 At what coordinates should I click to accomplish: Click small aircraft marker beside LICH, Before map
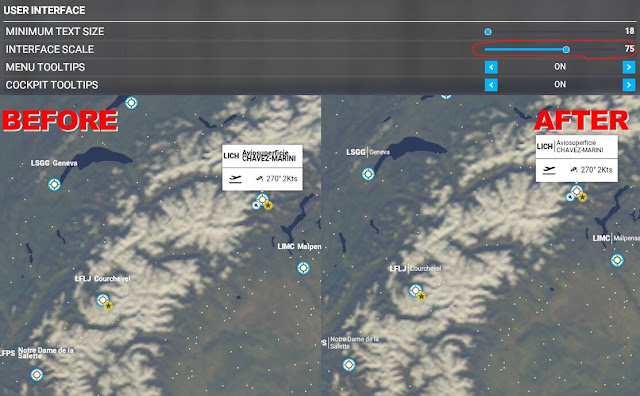(256, 205)
